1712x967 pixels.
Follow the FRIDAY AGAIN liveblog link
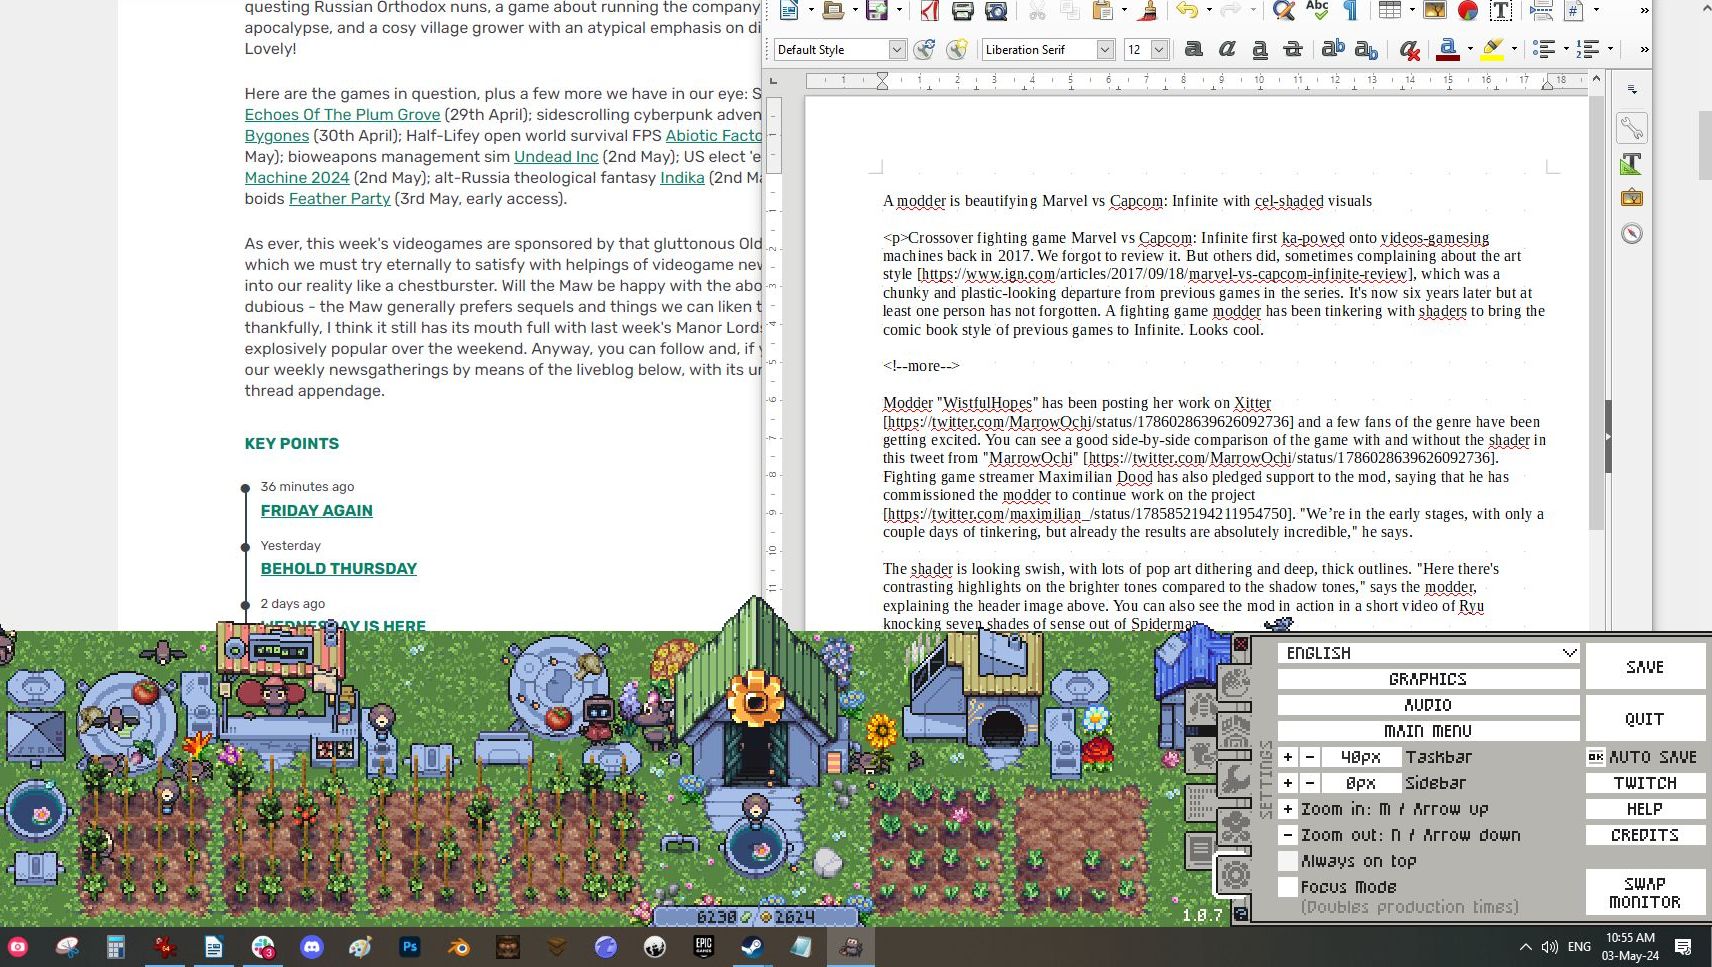click(x=316, y=510)
